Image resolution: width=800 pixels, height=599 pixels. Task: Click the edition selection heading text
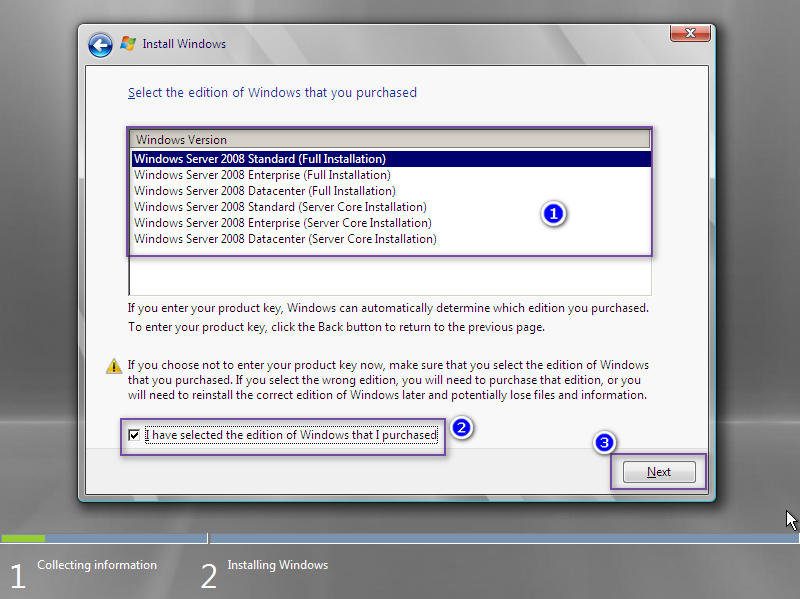click(272, 92)
